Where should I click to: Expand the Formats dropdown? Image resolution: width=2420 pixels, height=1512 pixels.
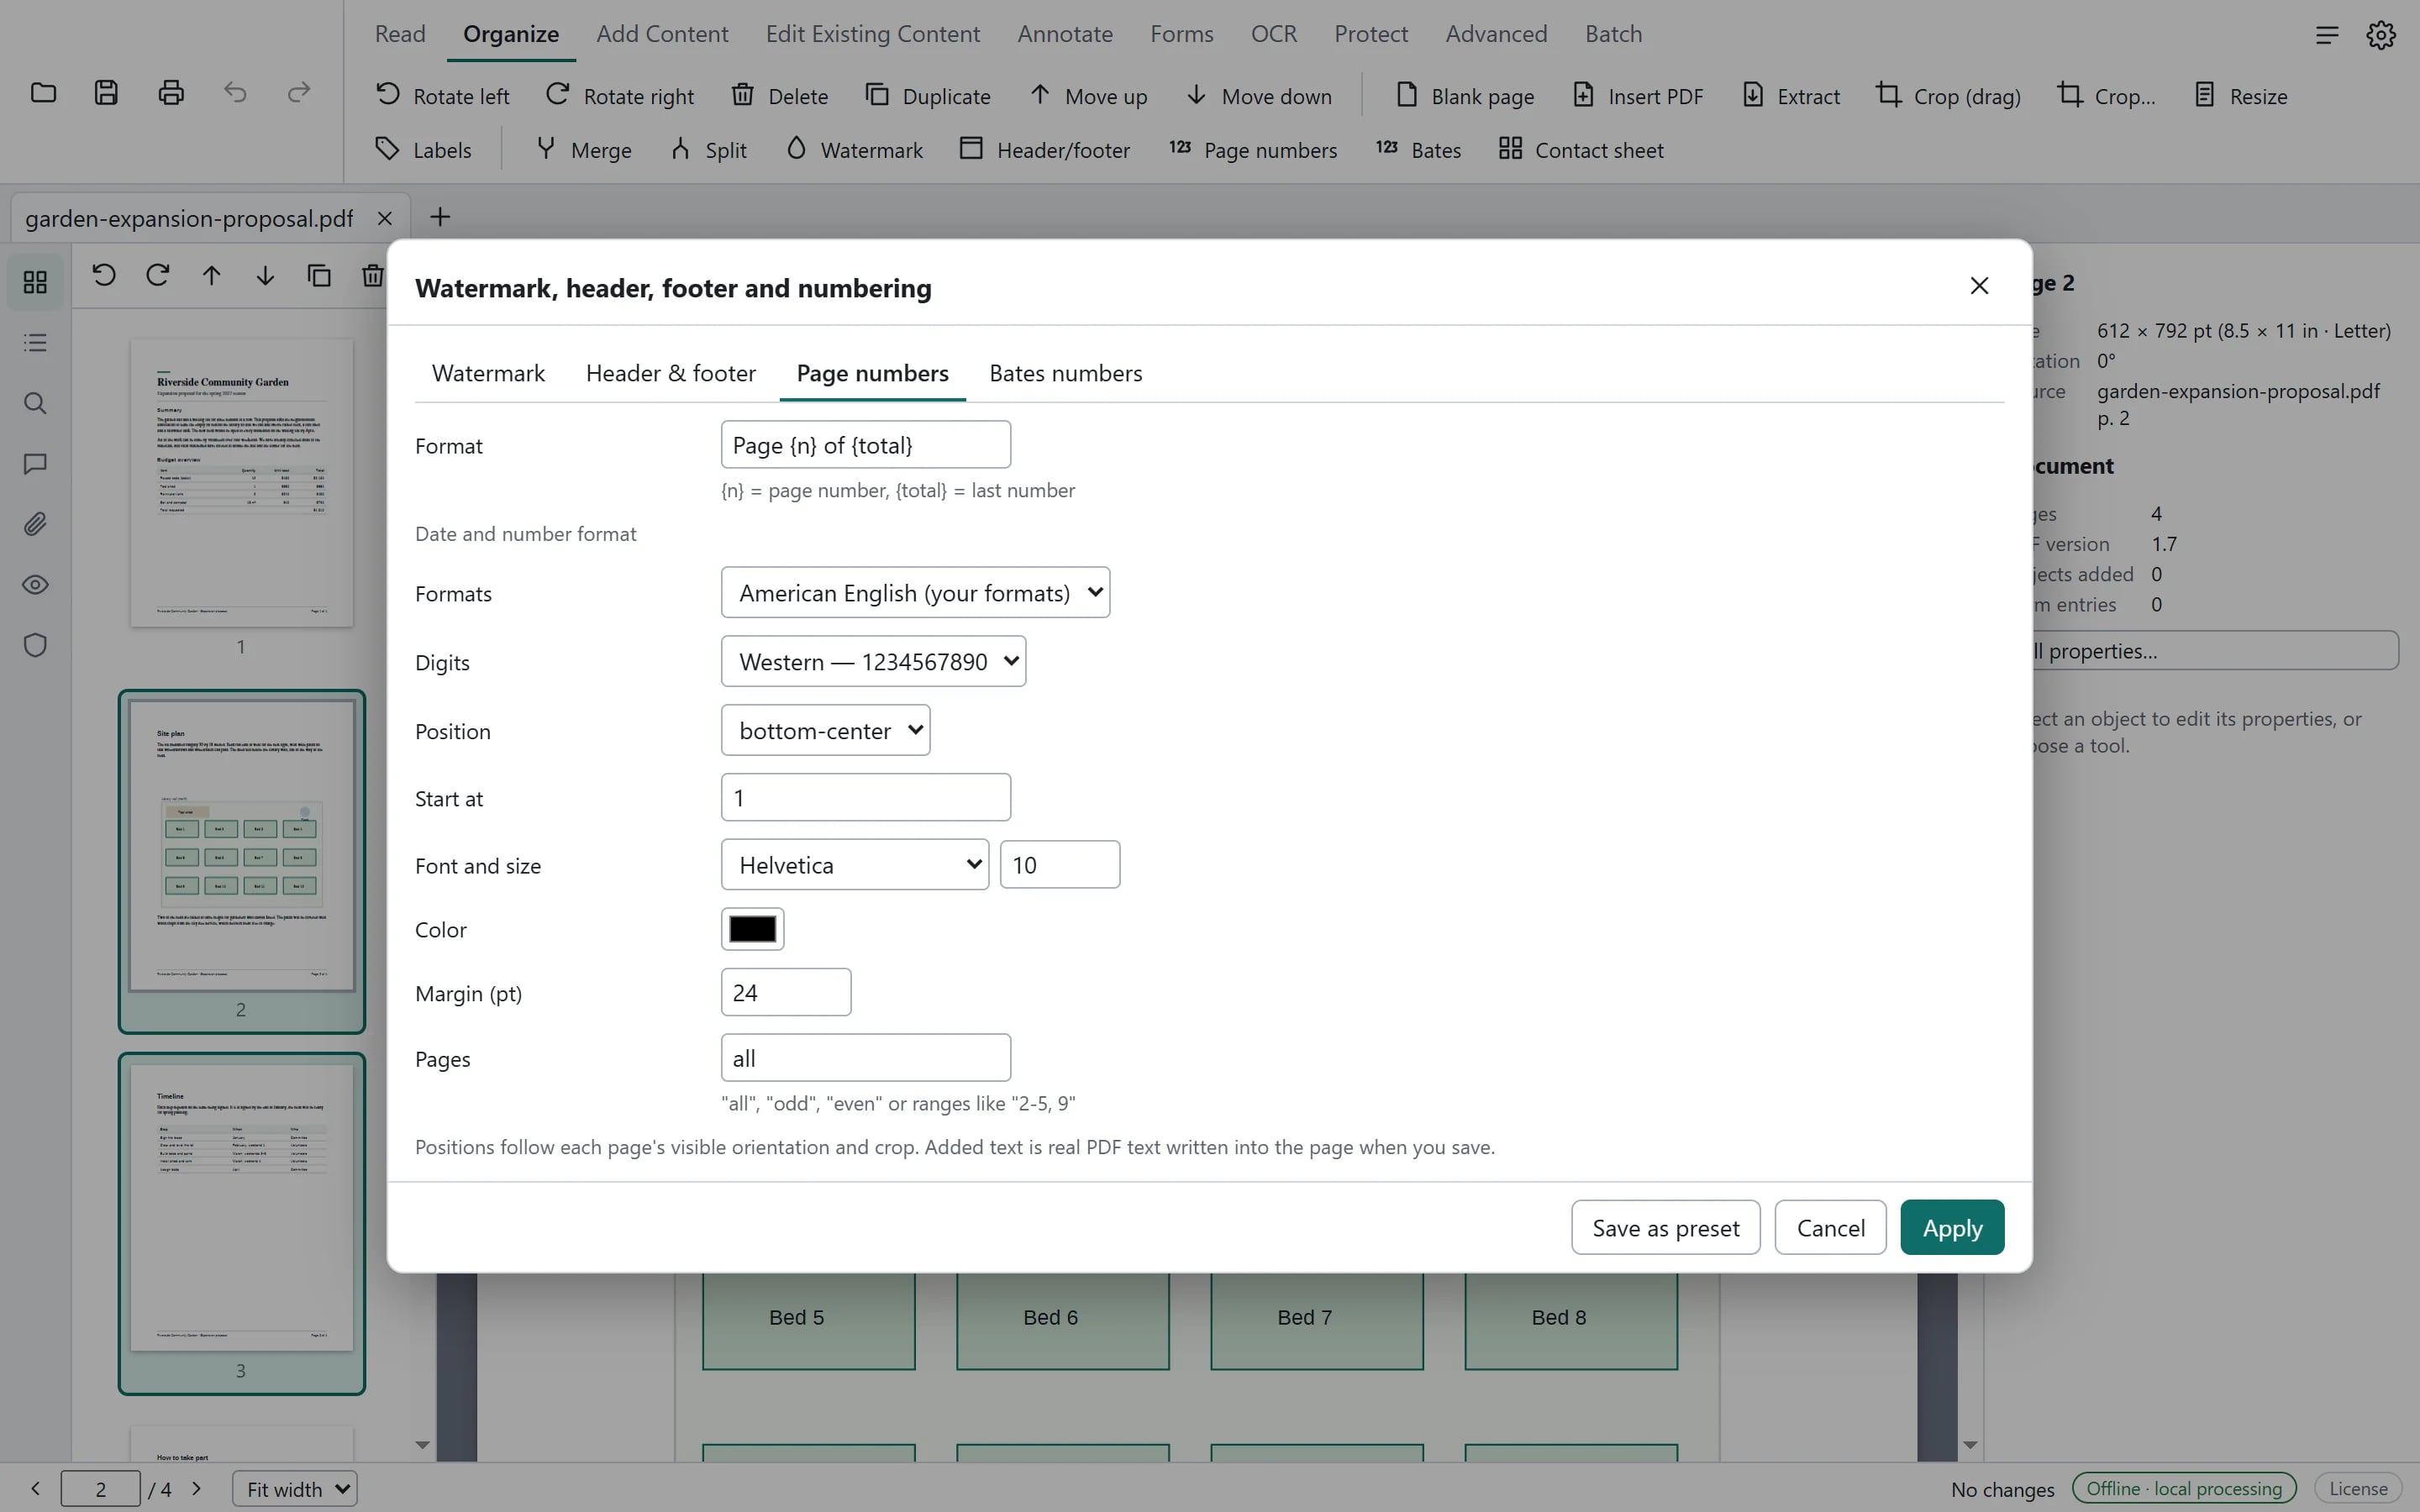(x=915, y=593)
